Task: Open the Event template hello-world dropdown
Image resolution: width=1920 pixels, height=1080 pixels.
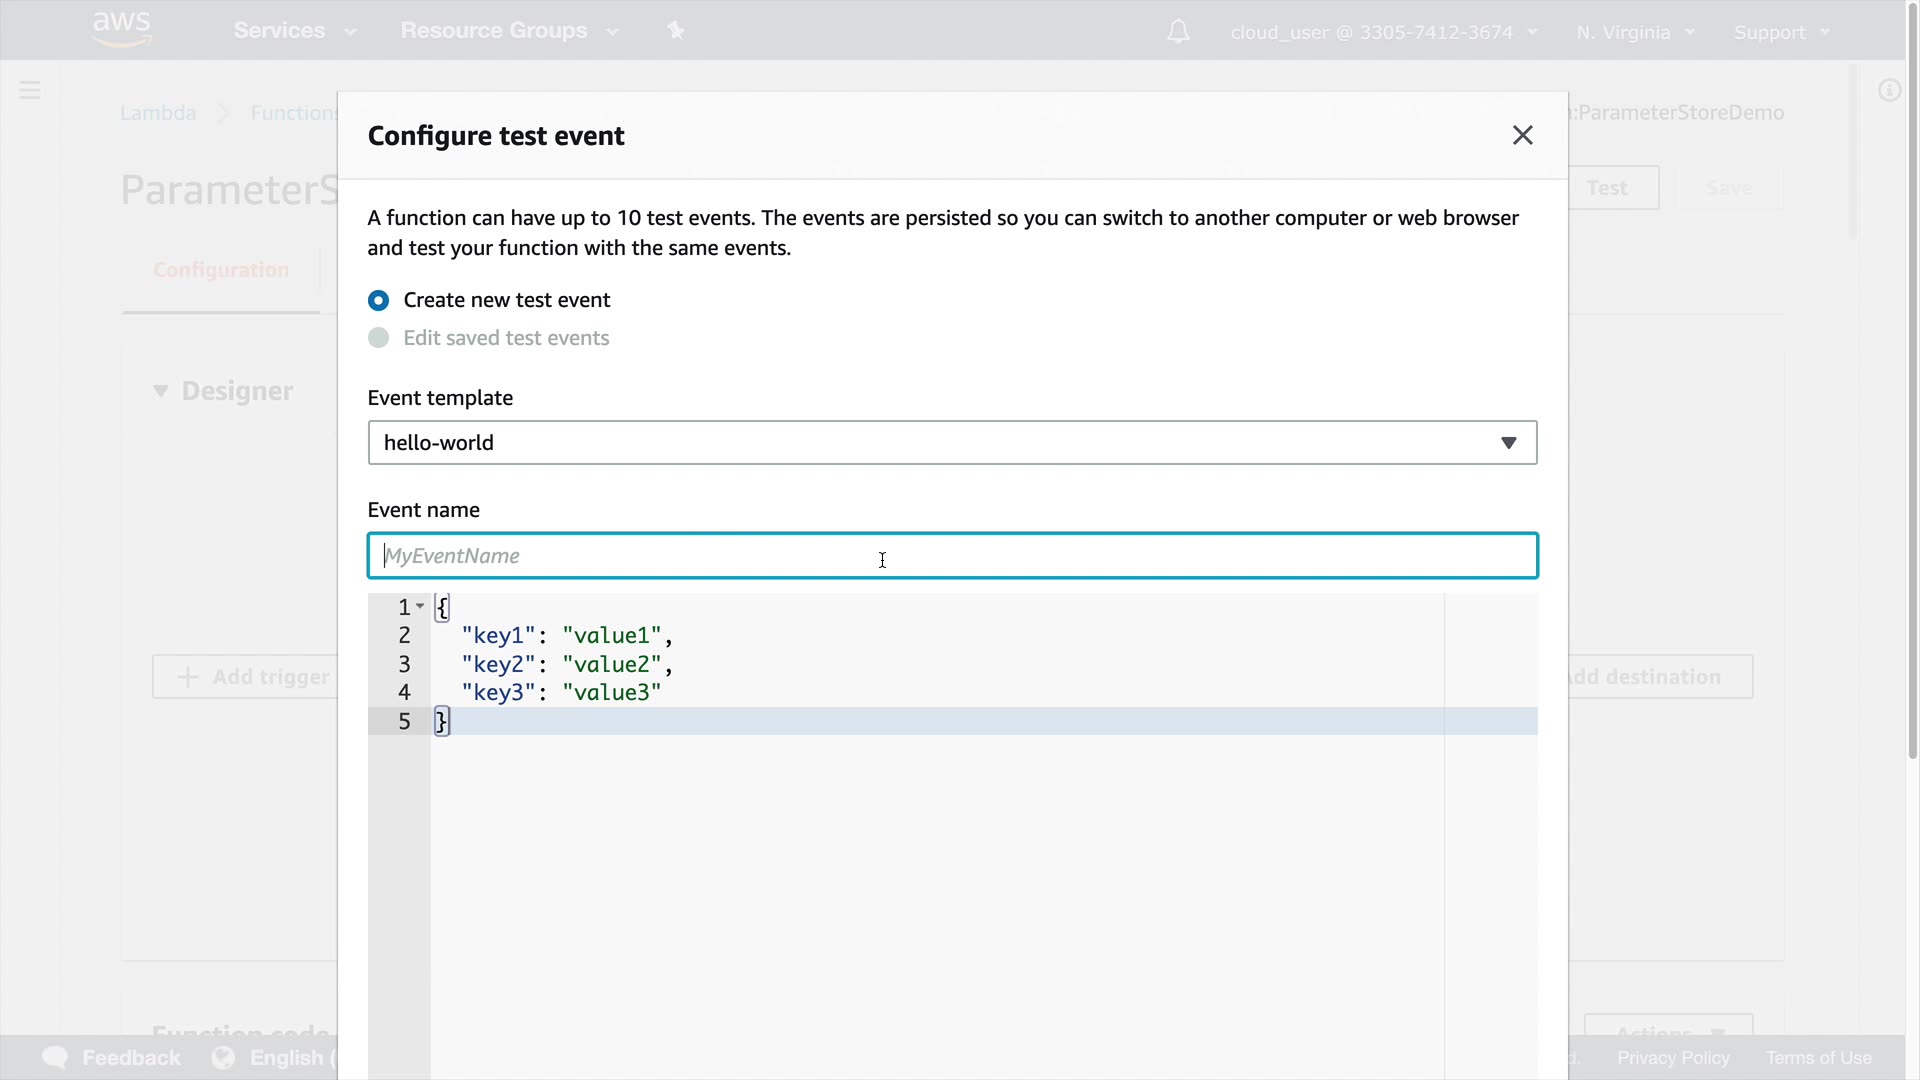Action: (951, 443)
